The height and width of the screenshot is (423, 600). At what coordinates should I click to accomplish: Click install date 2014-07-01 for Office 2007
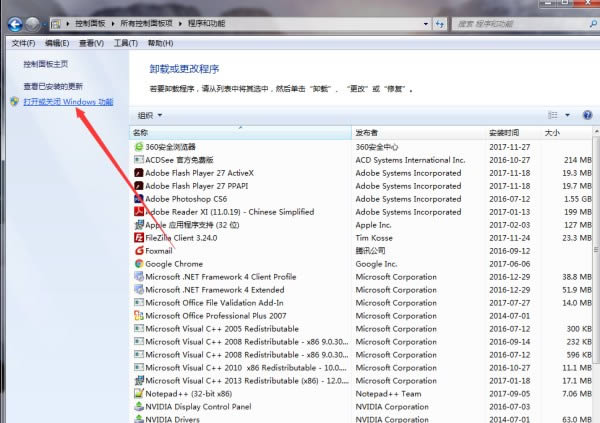pyautogui.click(x=509, y=316)
